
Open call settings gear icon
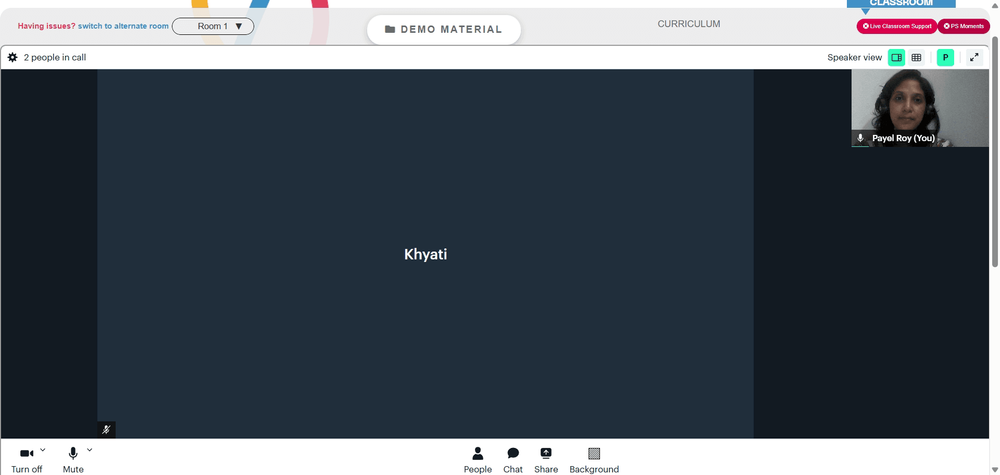click(12, 57)
